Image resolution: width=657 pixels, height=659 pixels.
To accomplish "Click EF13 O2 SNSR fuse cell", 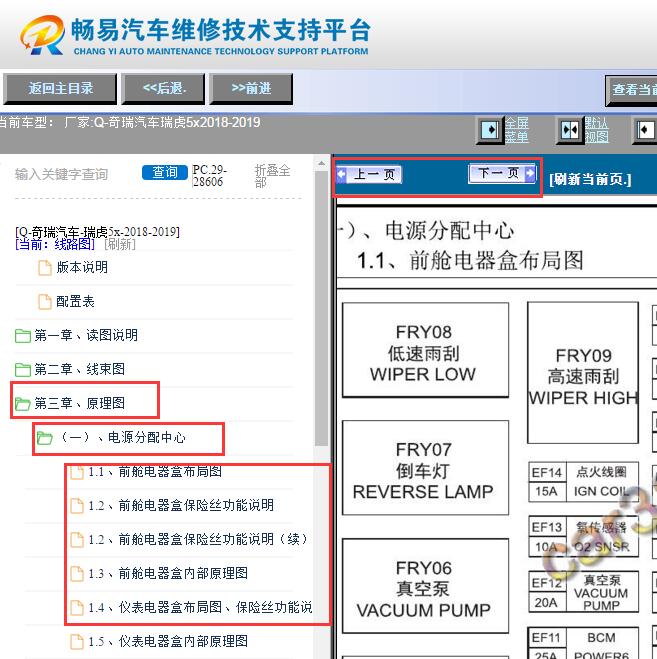I will tap(583, 537).
